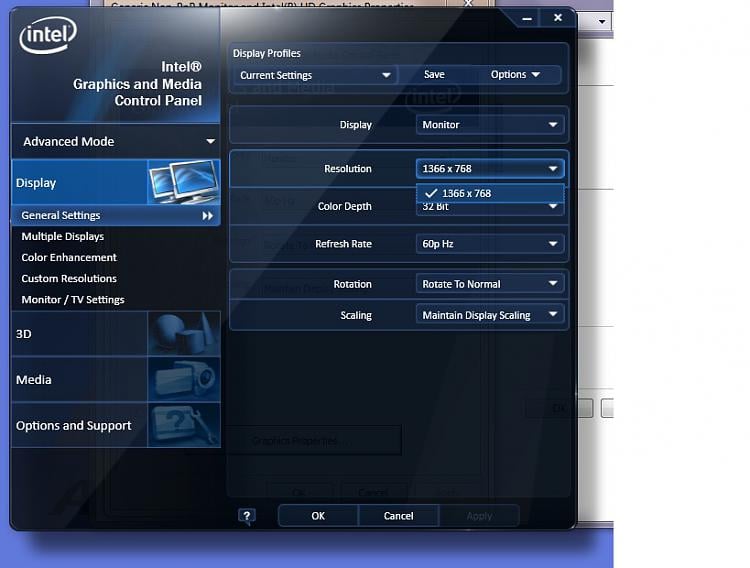Click the Resolution label
Screen dimensions: 750x568
pos(348,169)
